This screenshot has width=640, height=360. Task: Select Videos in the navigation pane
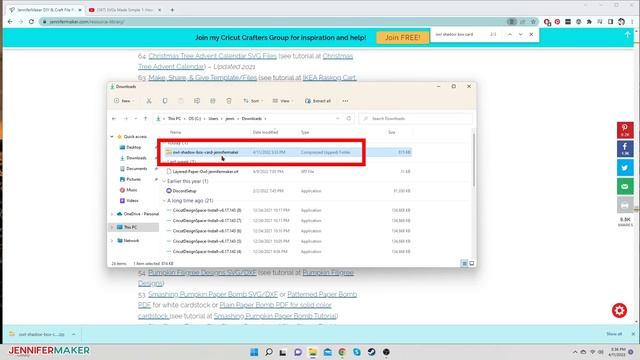[x=132, y=200]
